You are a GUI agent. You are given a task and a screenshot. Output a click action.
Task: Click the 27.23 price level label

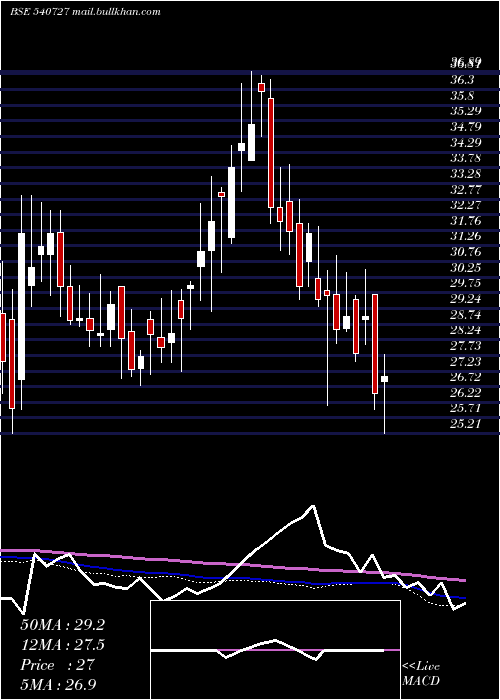[x=466, y=361]
